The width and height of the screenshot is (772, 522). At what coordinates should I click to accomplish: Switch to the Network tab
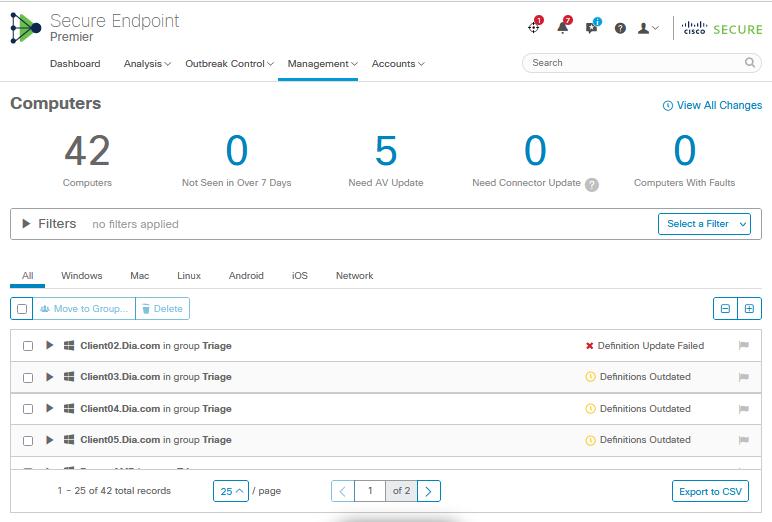[354, 276]
